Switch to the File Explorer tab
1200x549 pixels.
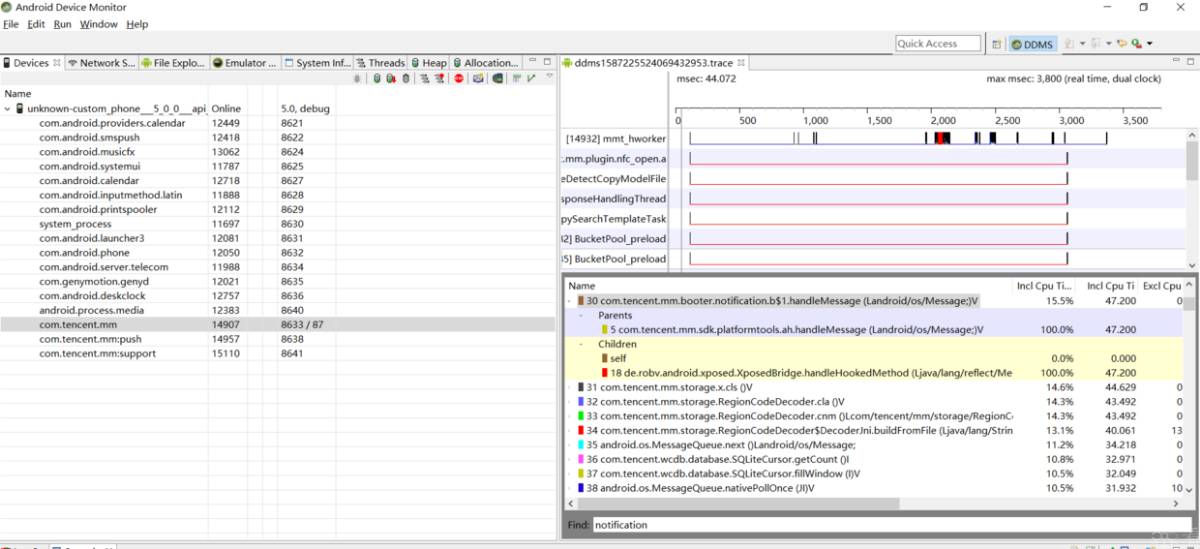click(173, 62)
